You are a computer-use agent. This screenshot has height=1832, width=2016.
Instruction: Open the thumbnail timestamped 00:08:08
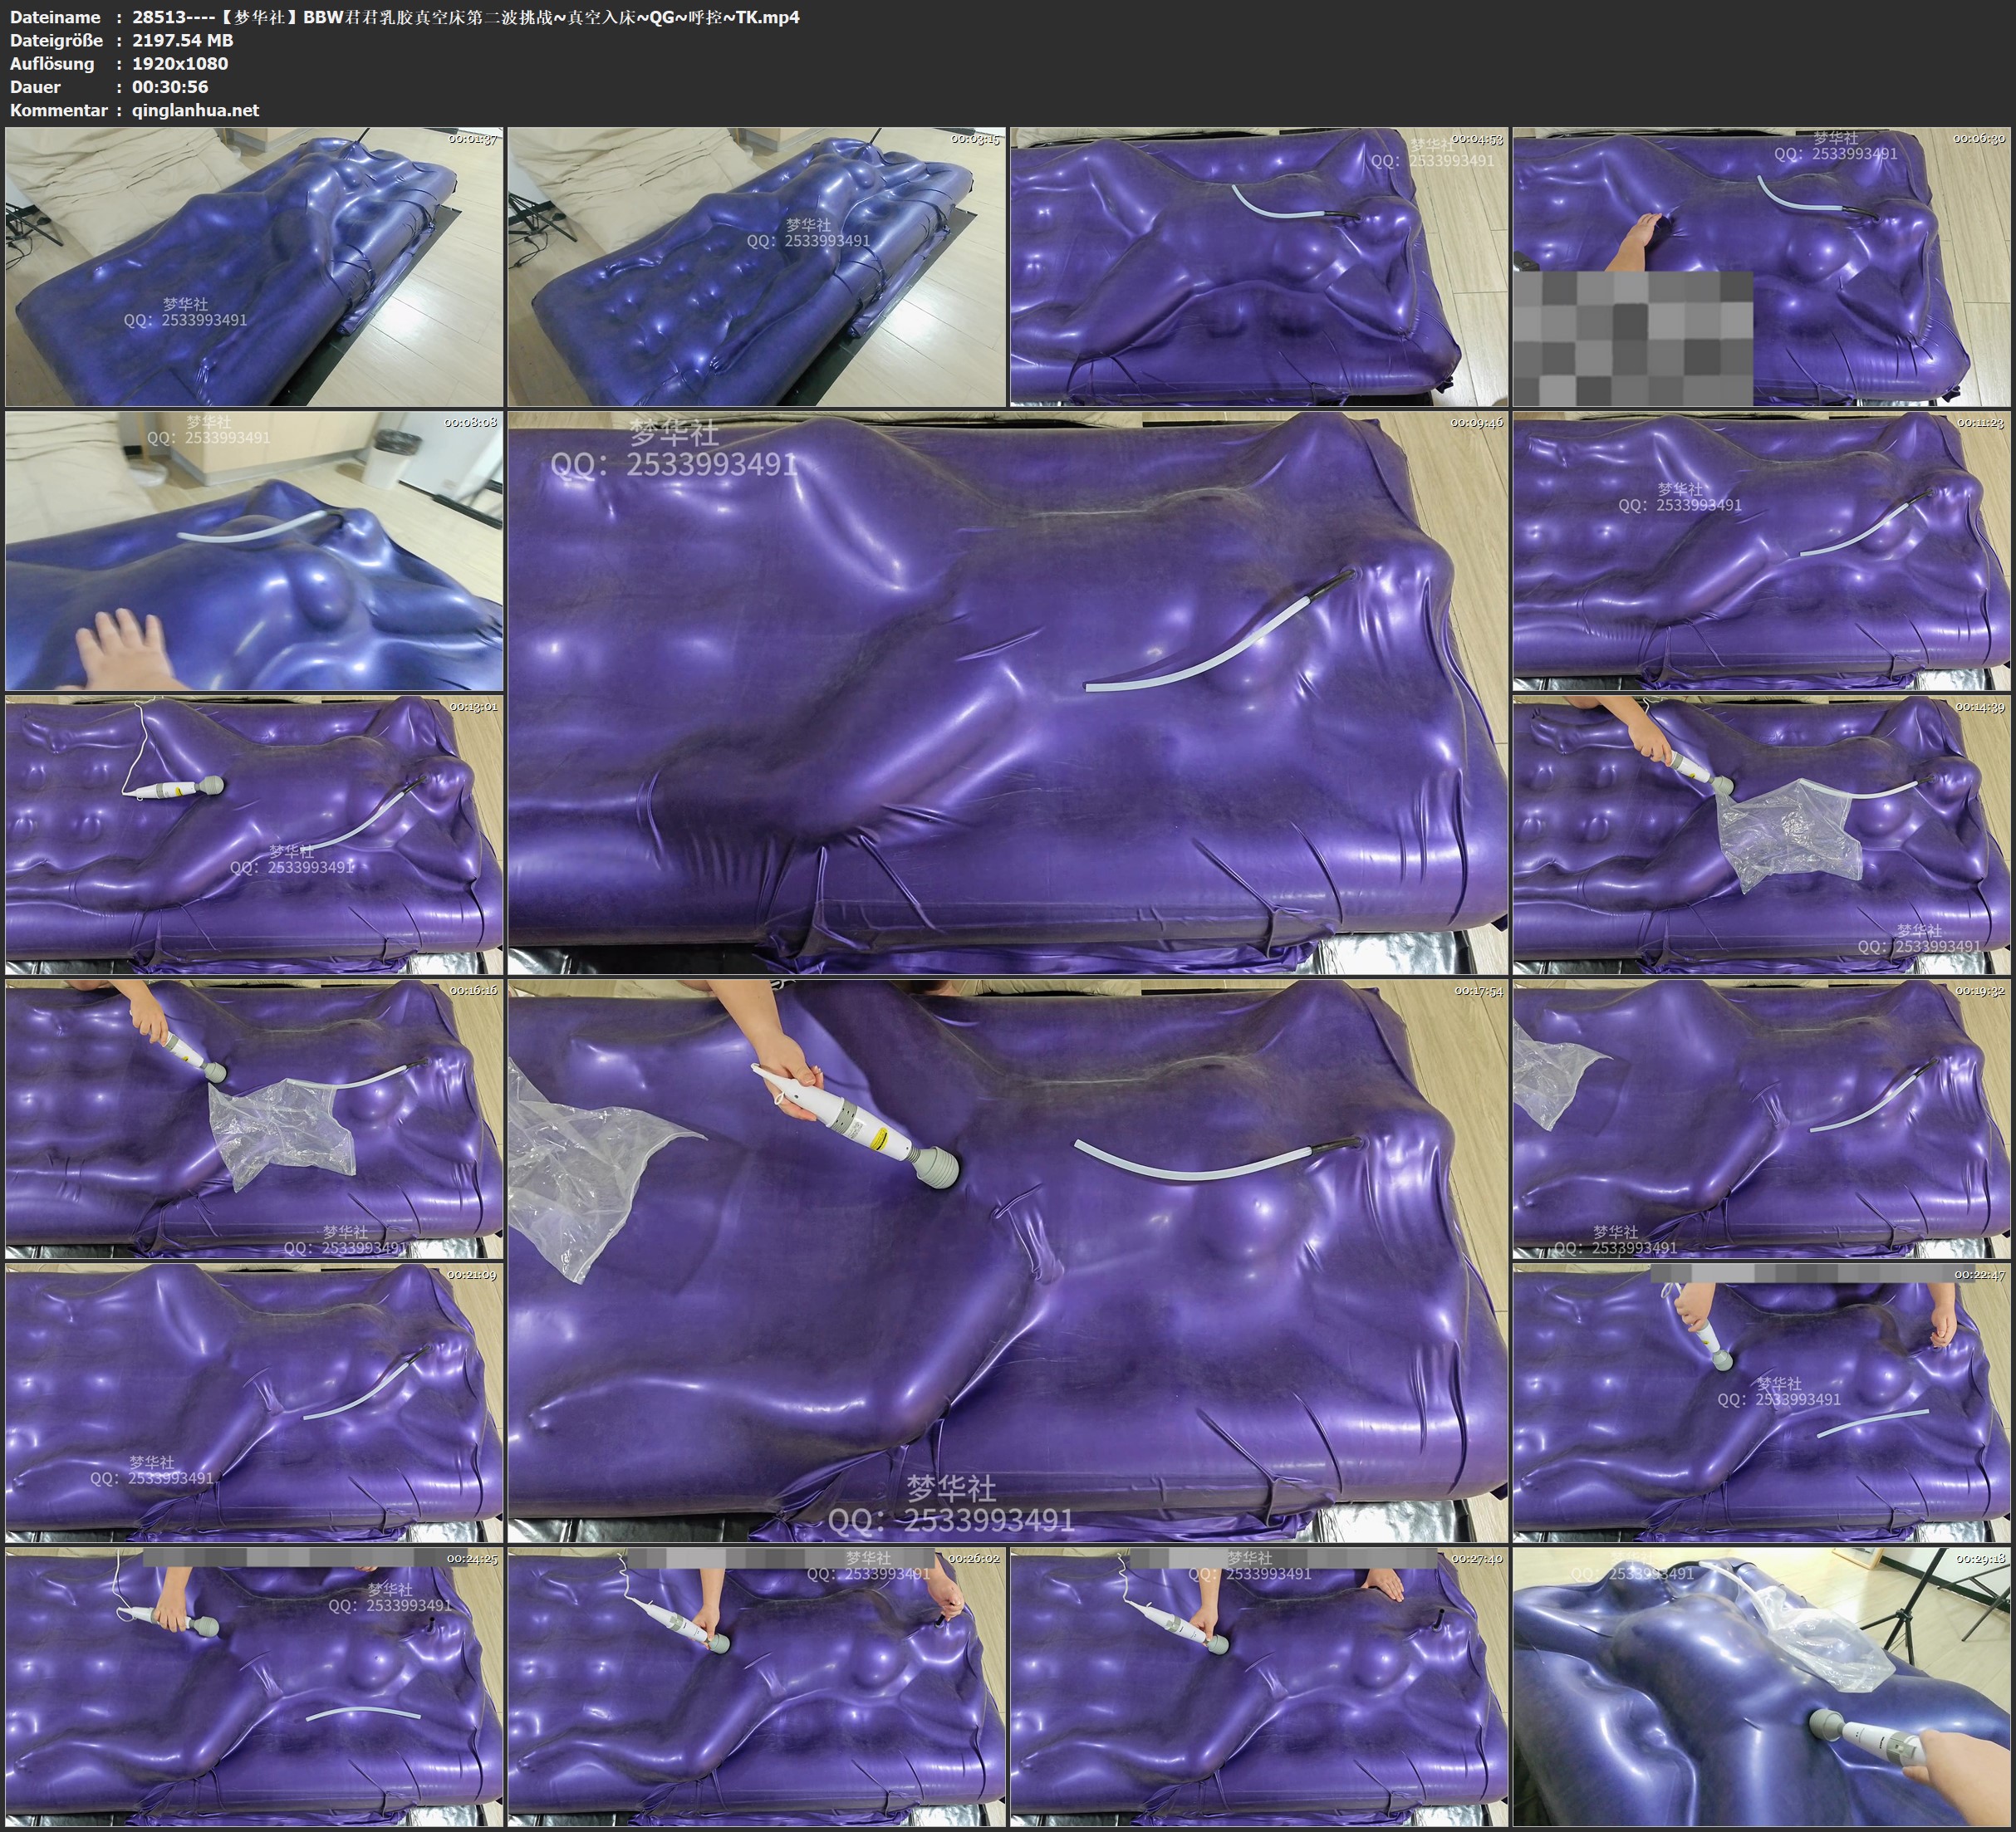[254, 550]
